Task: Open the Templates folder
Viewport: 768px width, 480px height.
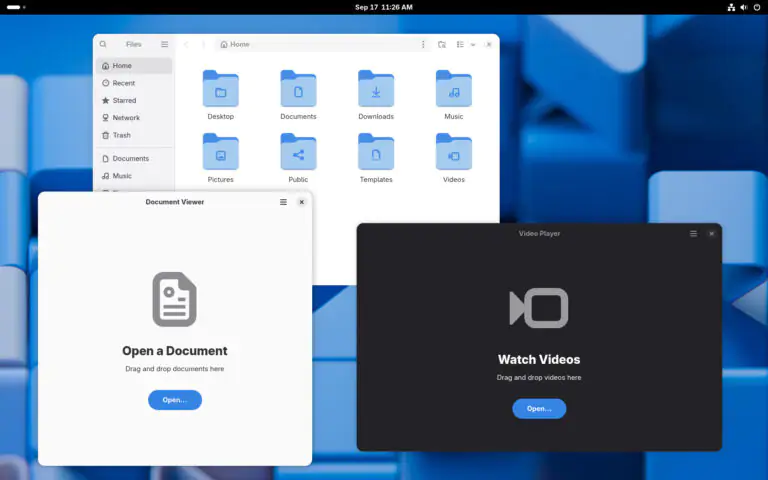Action: click(x=376, y=152)
